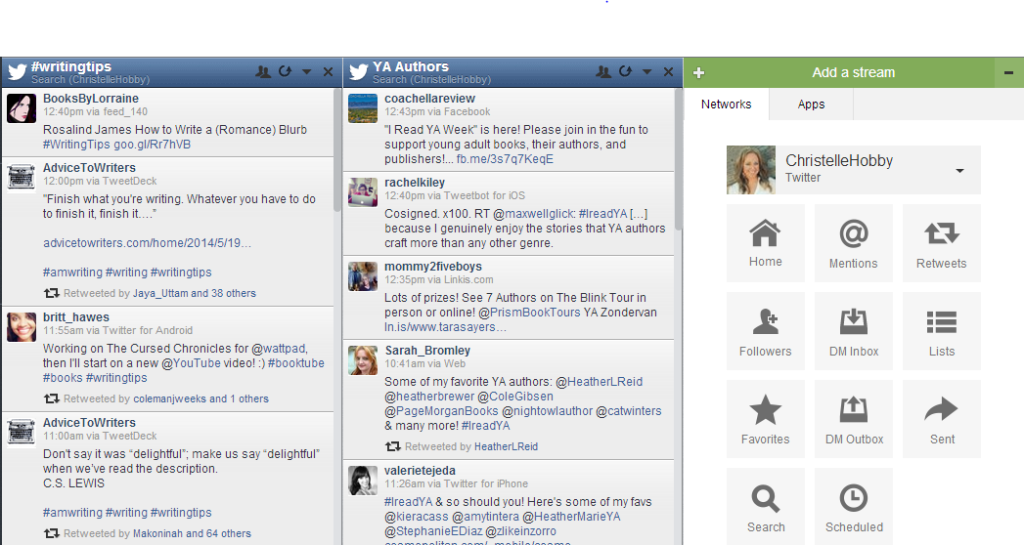Open the Scheduled clock stream
The width and height of the screenshot is (1024, 545).
coord(853,507)
